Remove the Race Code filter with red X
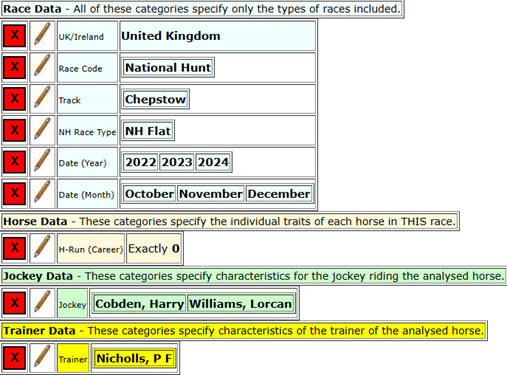This screenshot has height=375, width=507. tap(14, 67)
